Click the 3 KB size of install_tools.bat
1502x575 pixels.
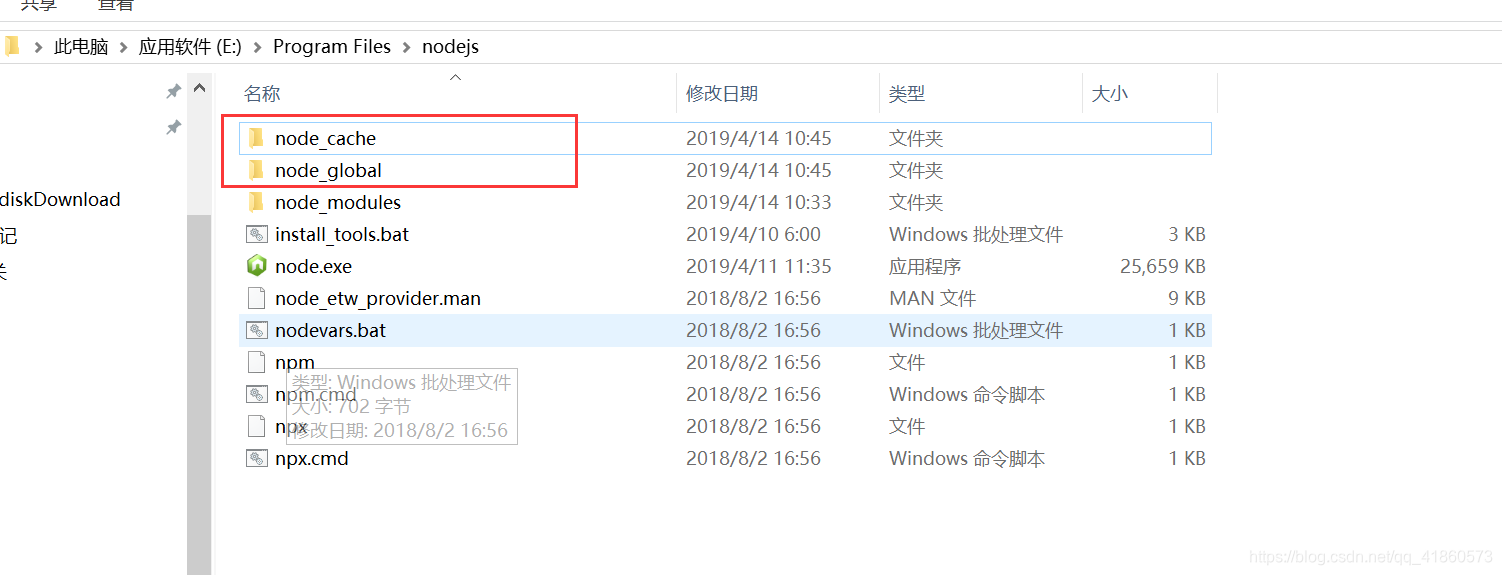(x=1187, y=235)
